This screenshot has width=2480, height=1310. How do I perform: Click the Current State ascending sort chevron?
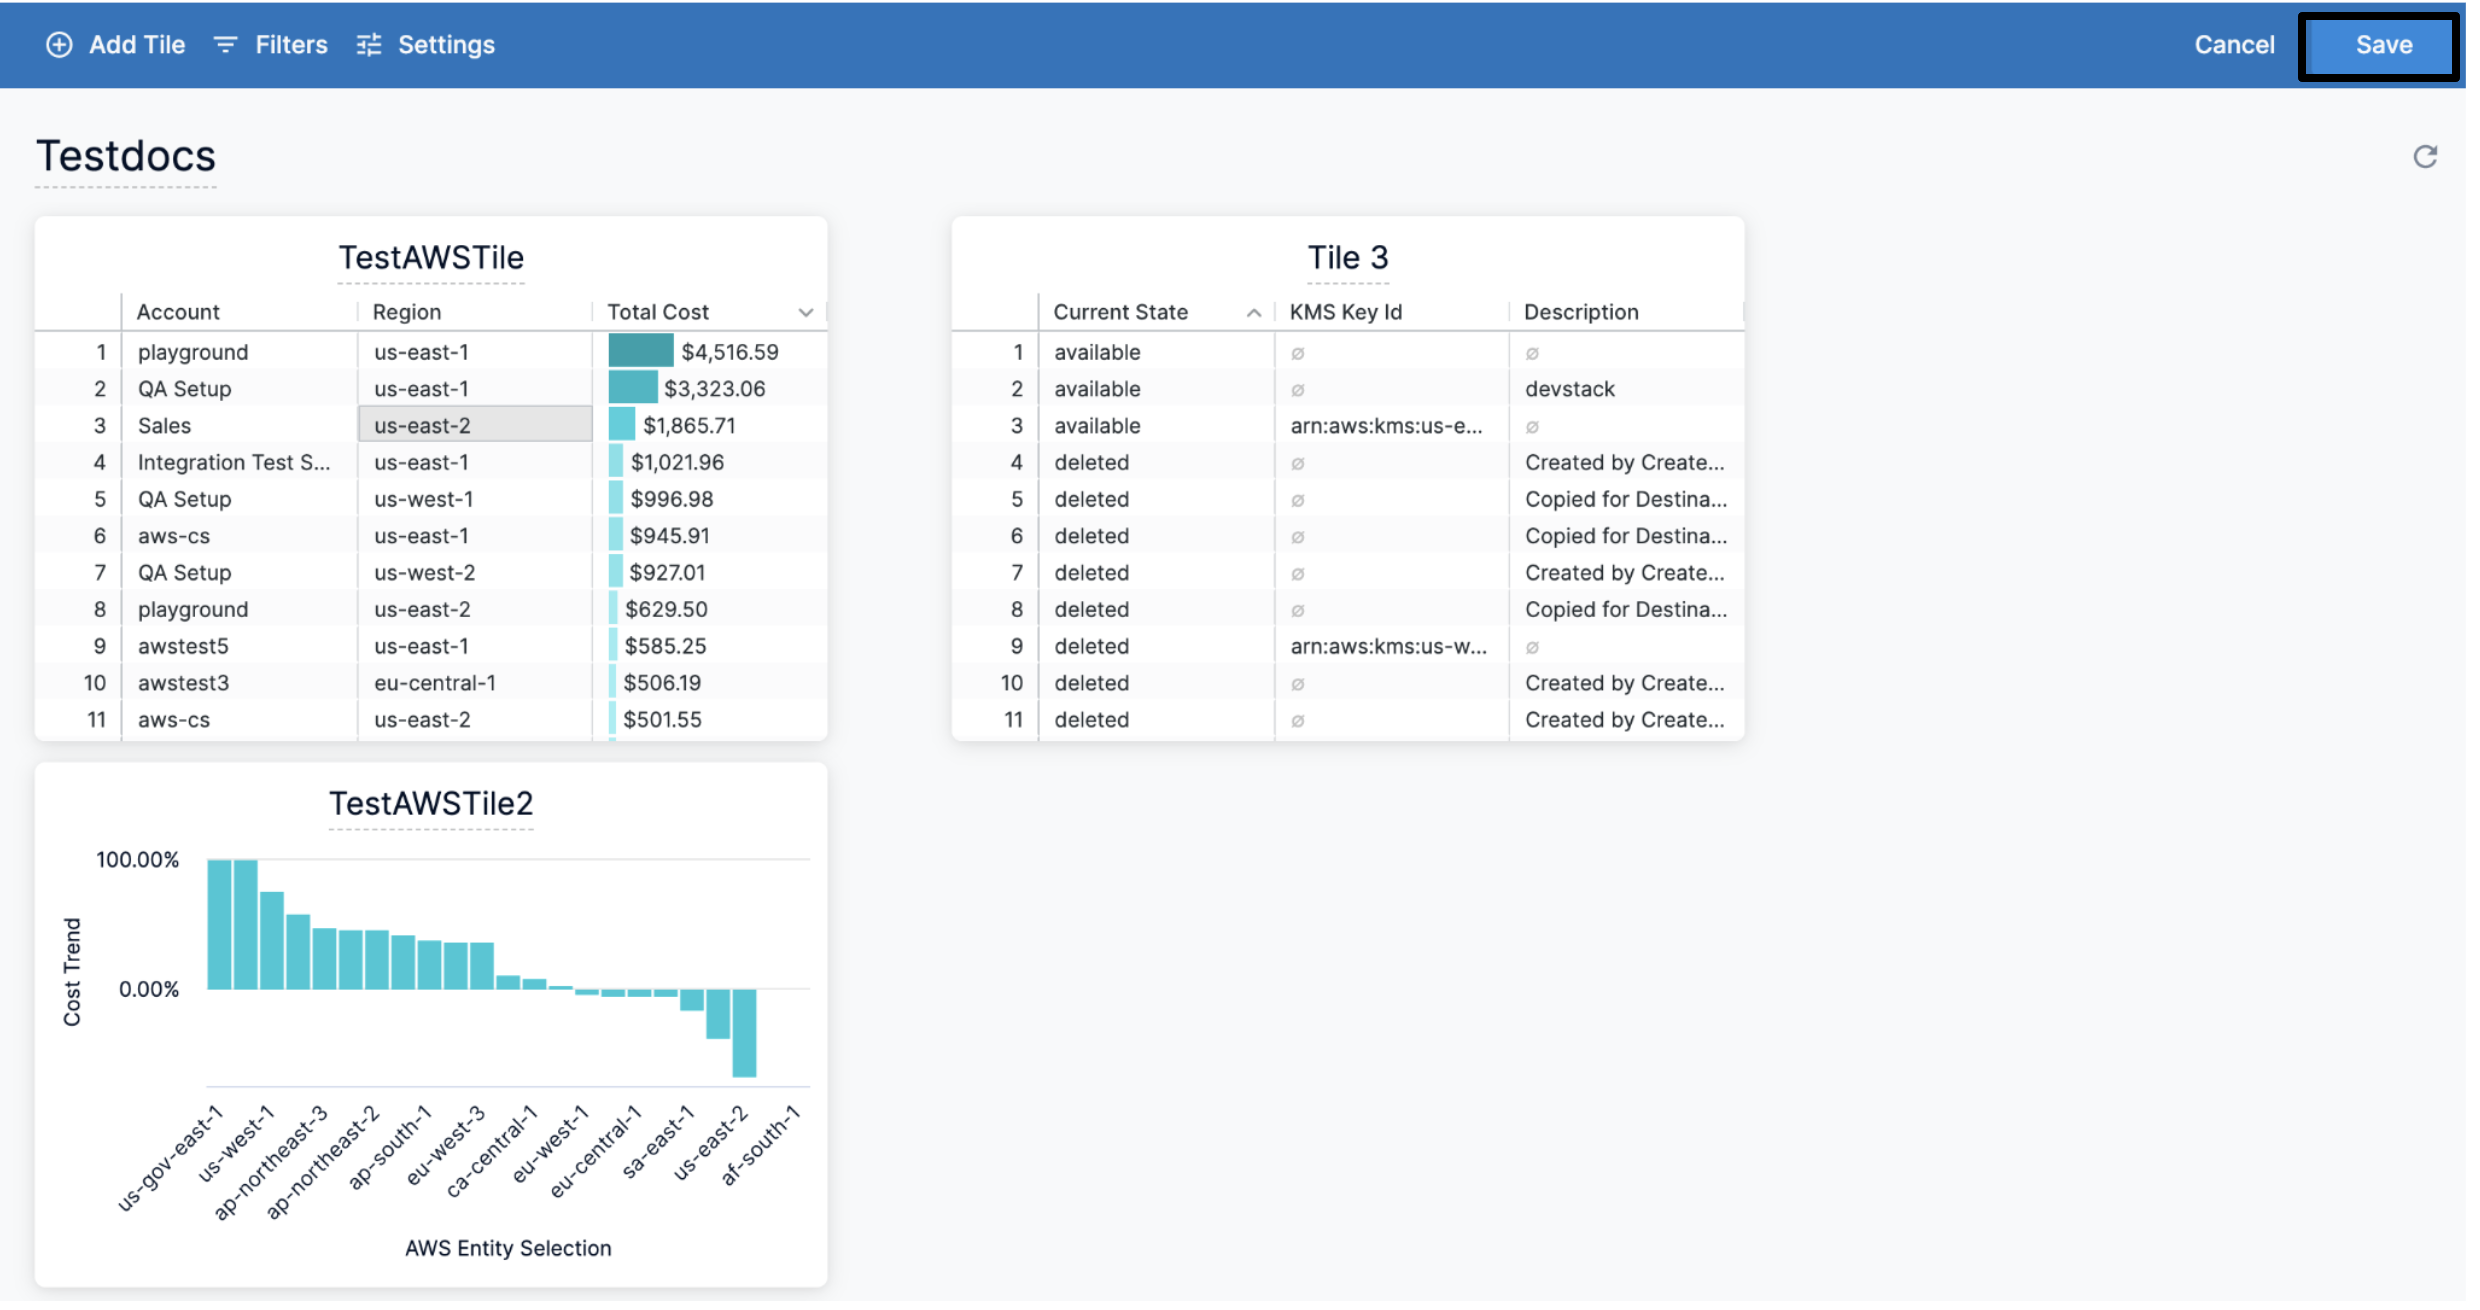[1253, 313]
